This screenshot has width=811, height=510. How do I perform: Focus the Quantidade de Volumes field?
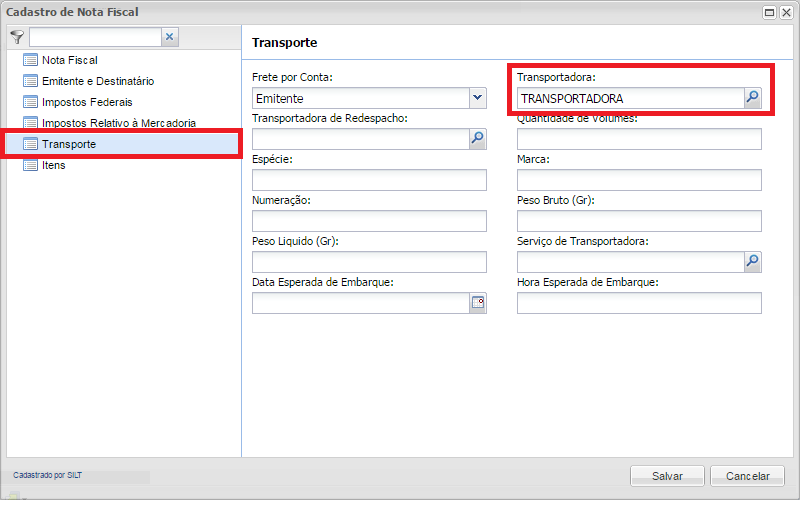click(639, 139)
